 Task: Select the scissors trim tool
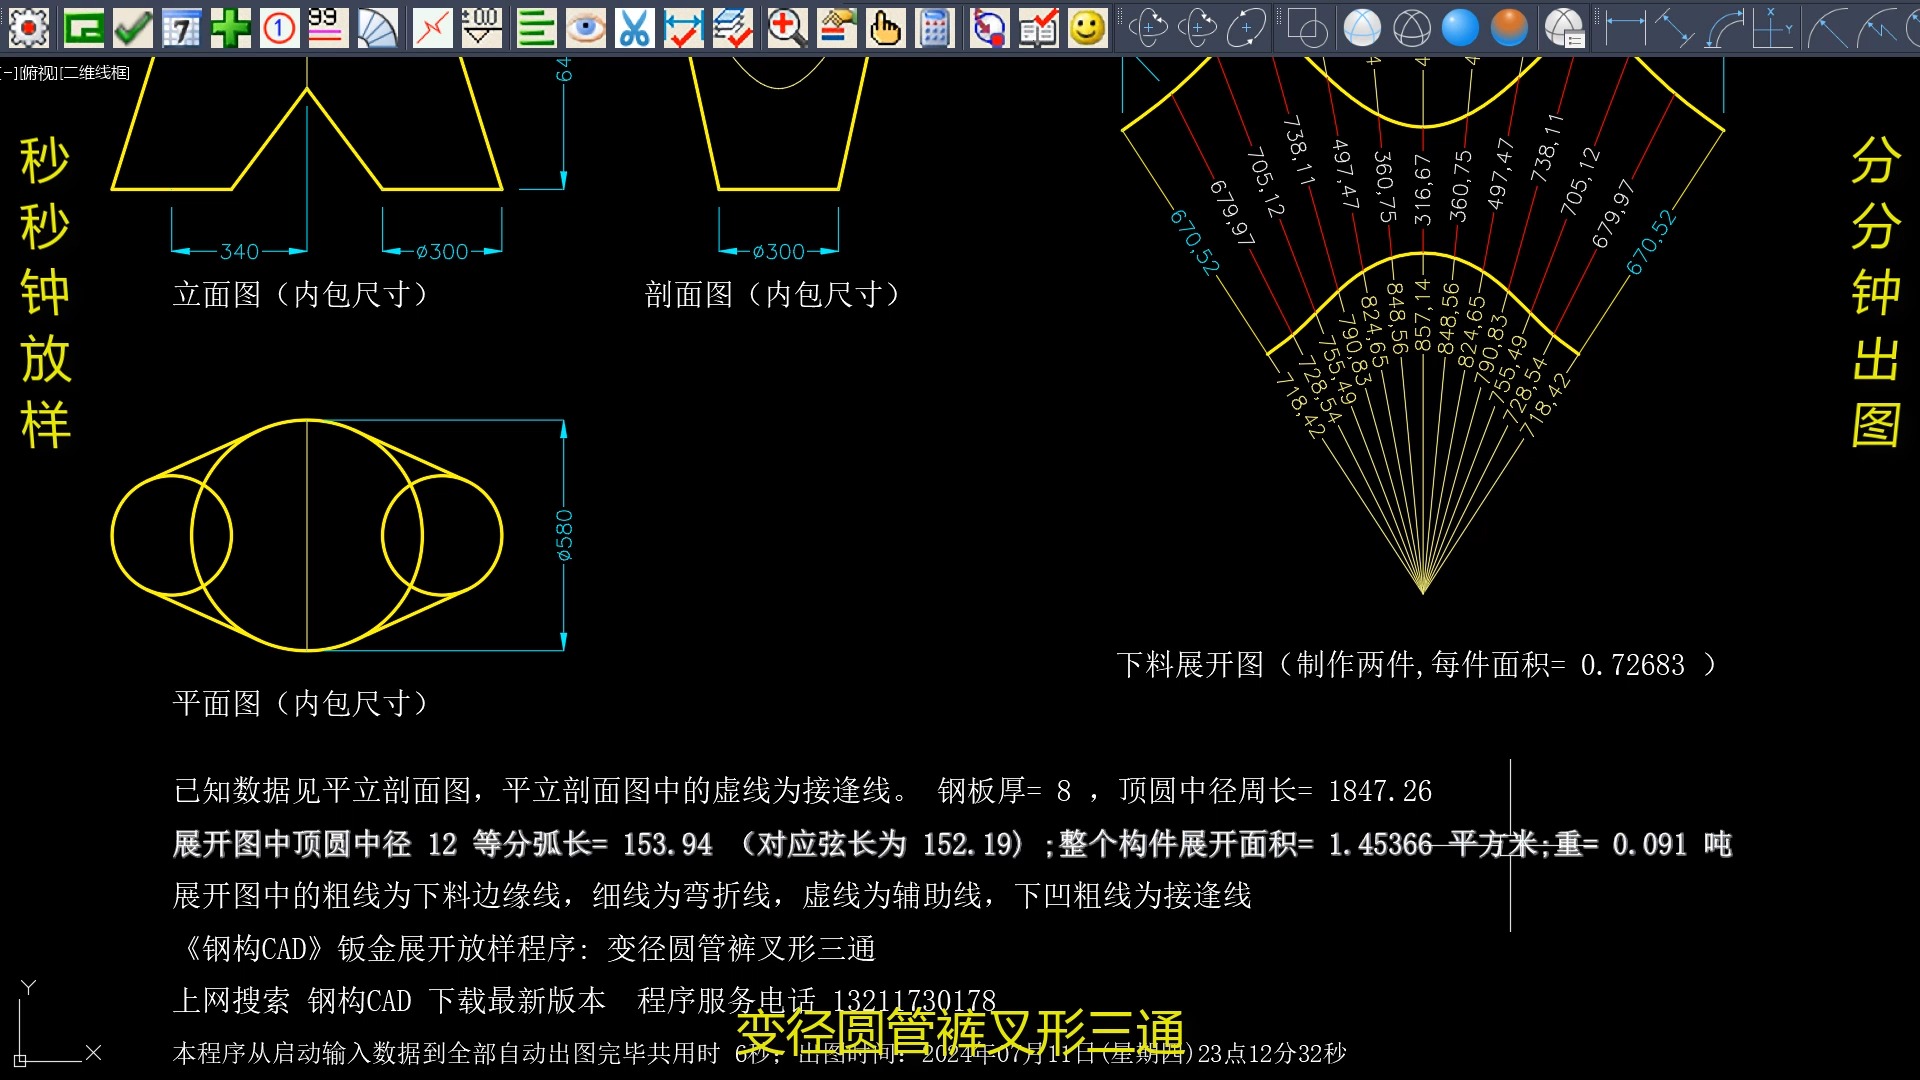pyautogui.click(x=635, y=28)
